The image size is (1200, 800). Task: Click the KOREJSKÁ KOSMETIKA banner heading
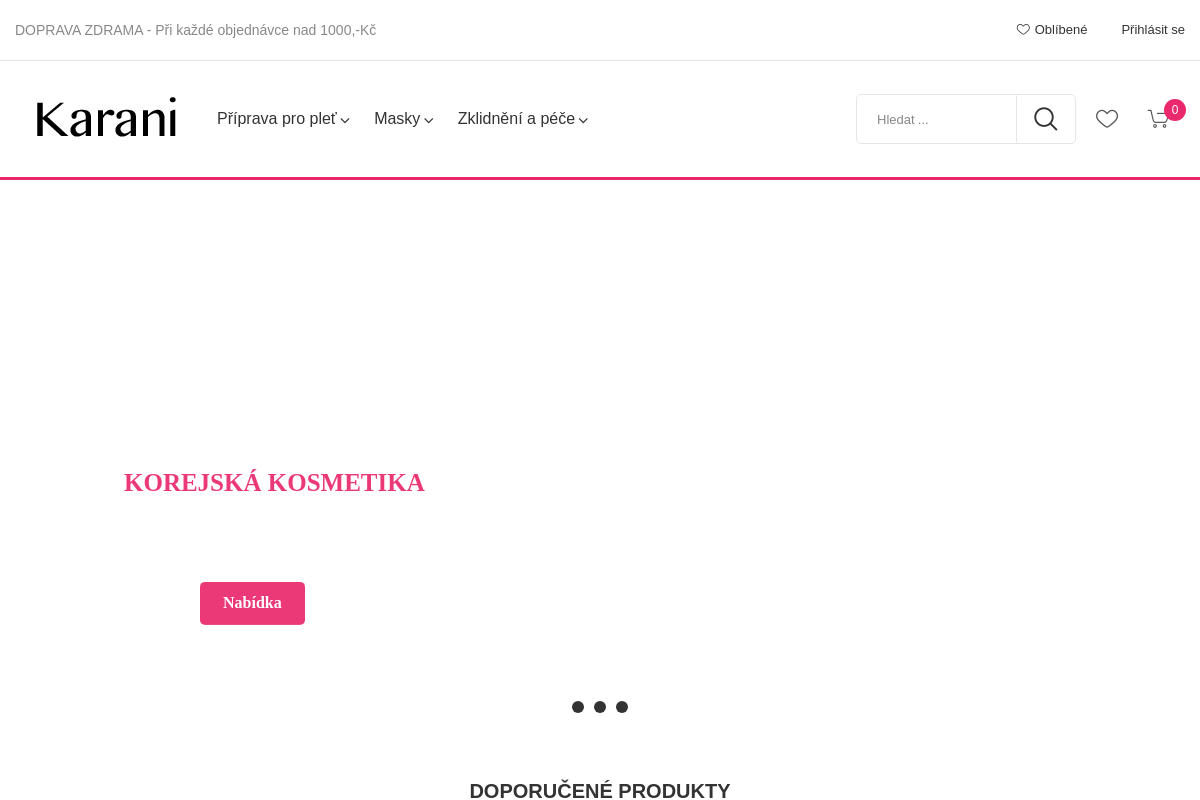274,483
